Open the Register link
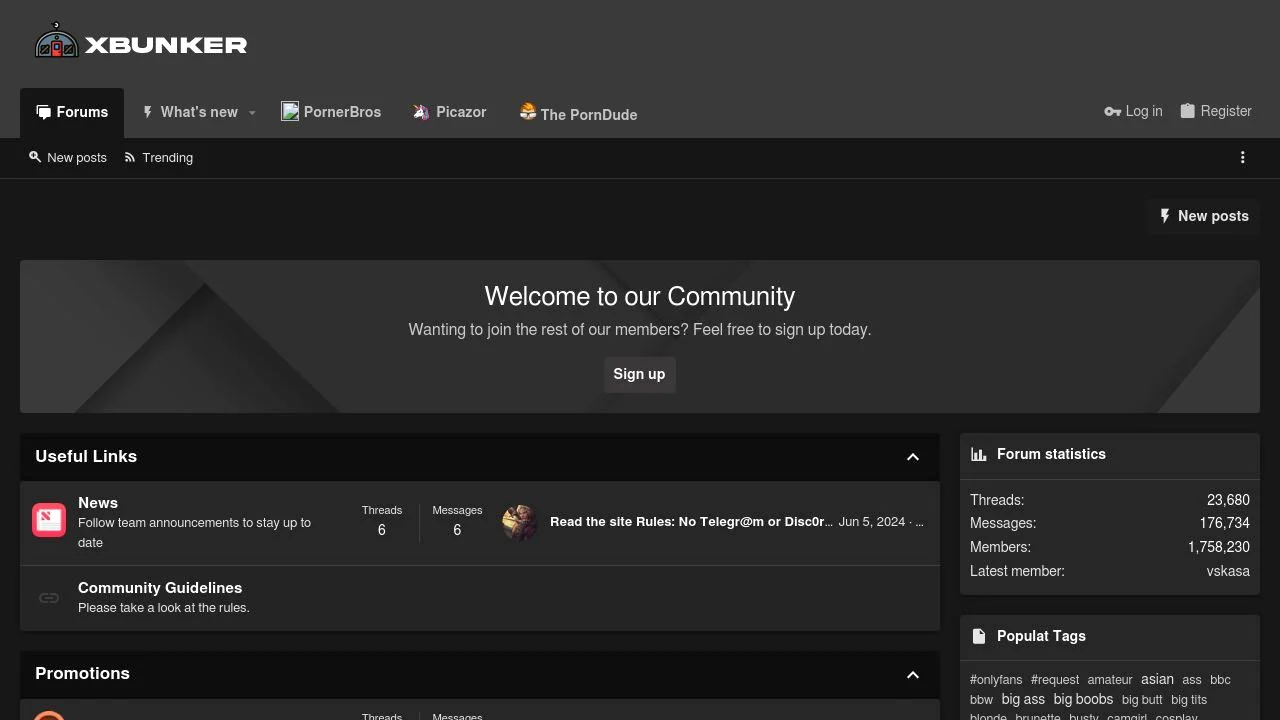The height and width of the screenshot is (720, 1280). pyautogui.click(x=1216, y=111)
